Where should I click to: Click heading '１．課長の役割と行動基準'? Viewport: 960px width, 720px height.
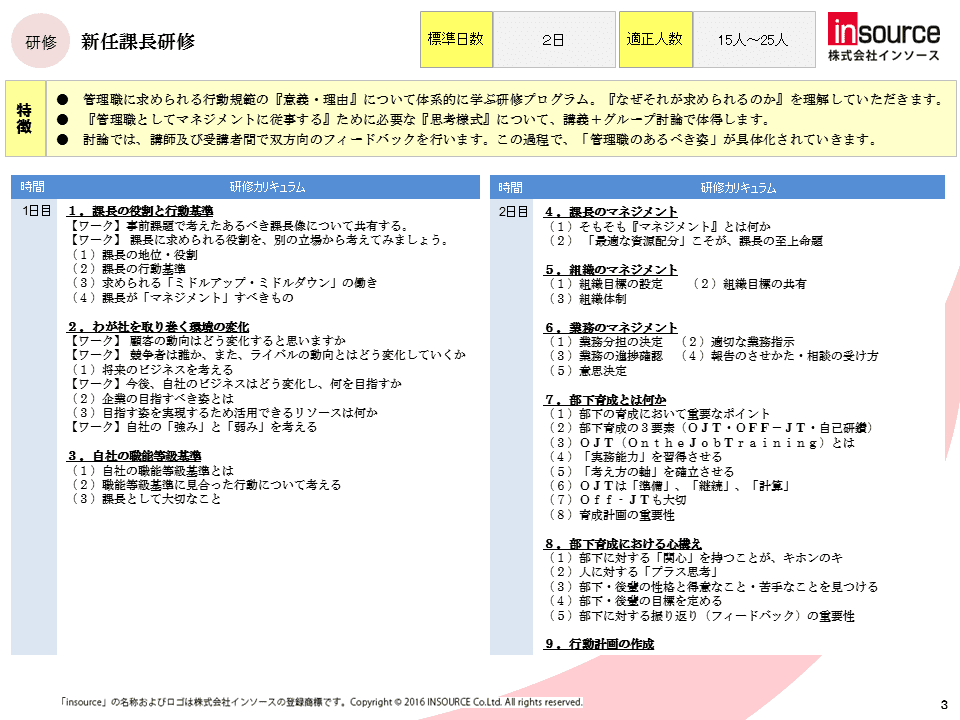[x=140, y=211]
